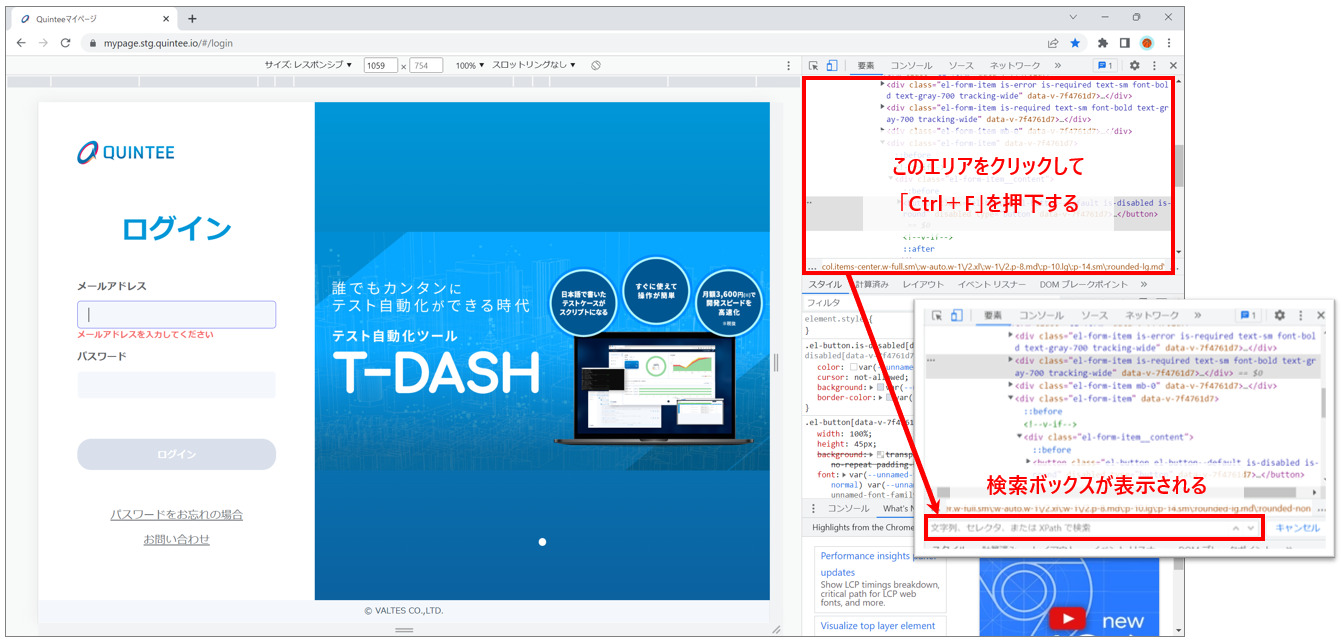Click the browser reload button
The height and width of the screenshot is (640, 1342).
pyautogui.click(x=66, y=43)
